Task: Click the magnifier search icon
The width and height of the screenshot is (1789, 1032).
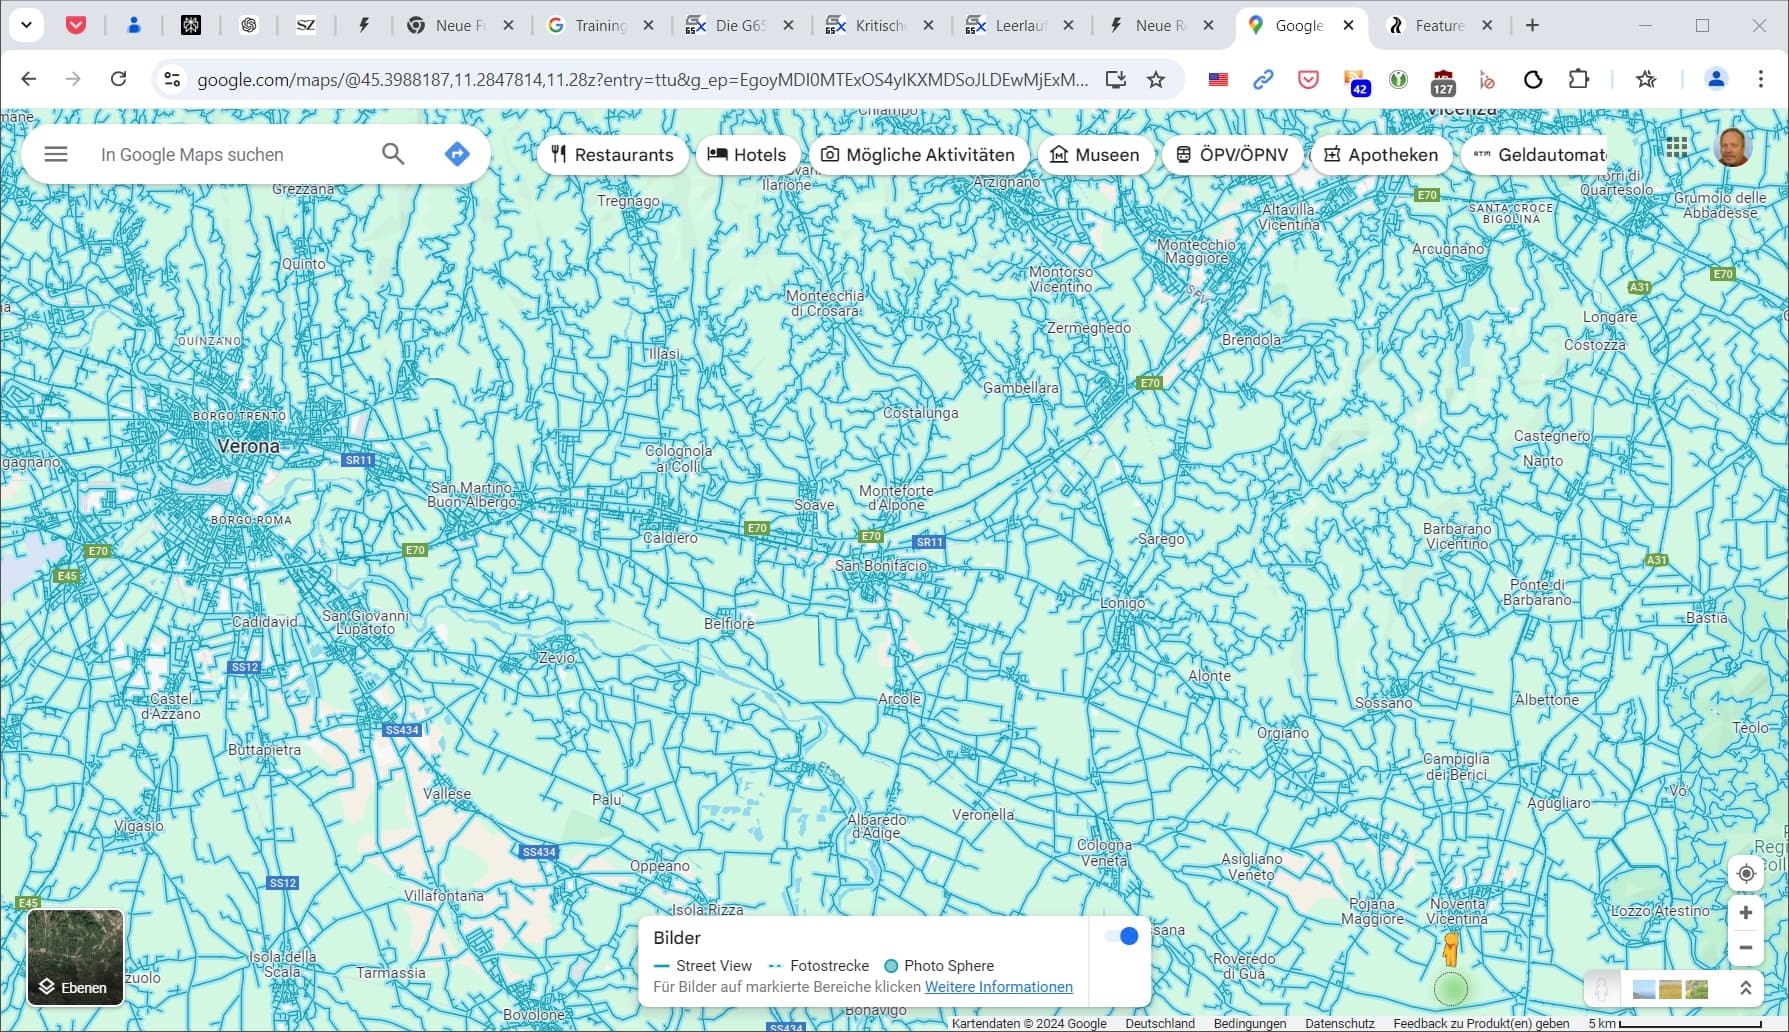Action: [x=393, y=154]
